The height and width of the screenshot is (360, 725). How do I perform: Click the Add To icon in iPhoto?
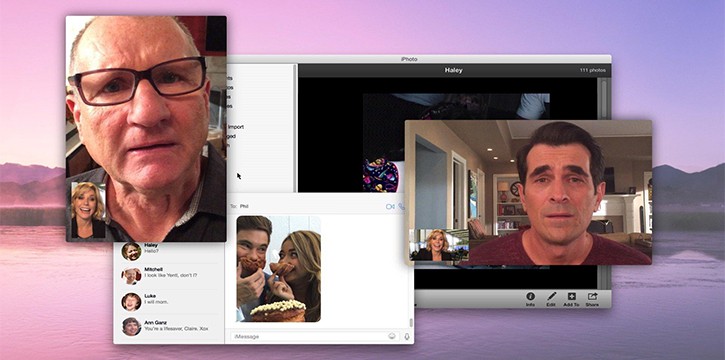click(x=571, y=297)
